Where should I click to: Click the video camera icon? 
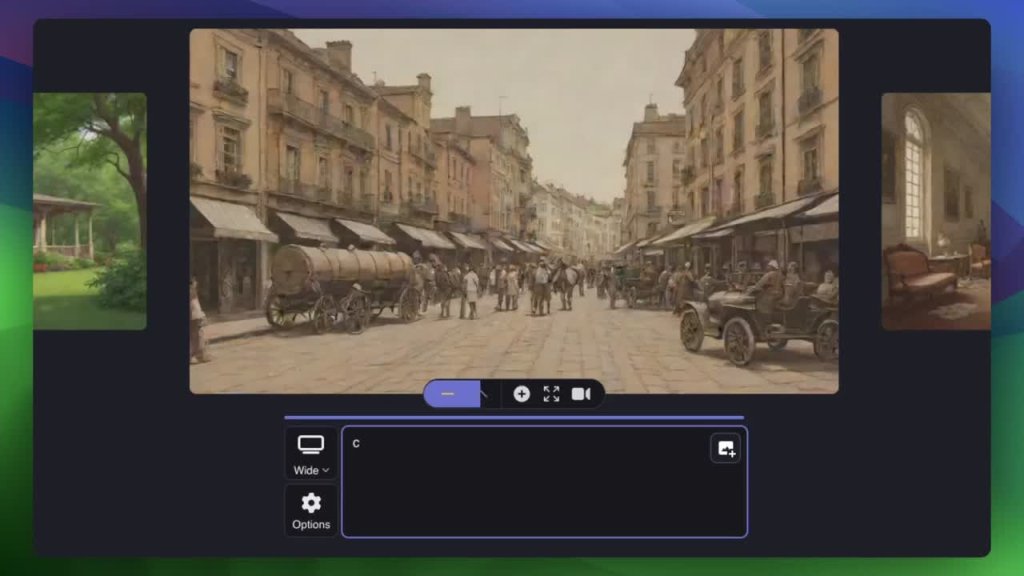pyautogui.click(x=581, y=394)
